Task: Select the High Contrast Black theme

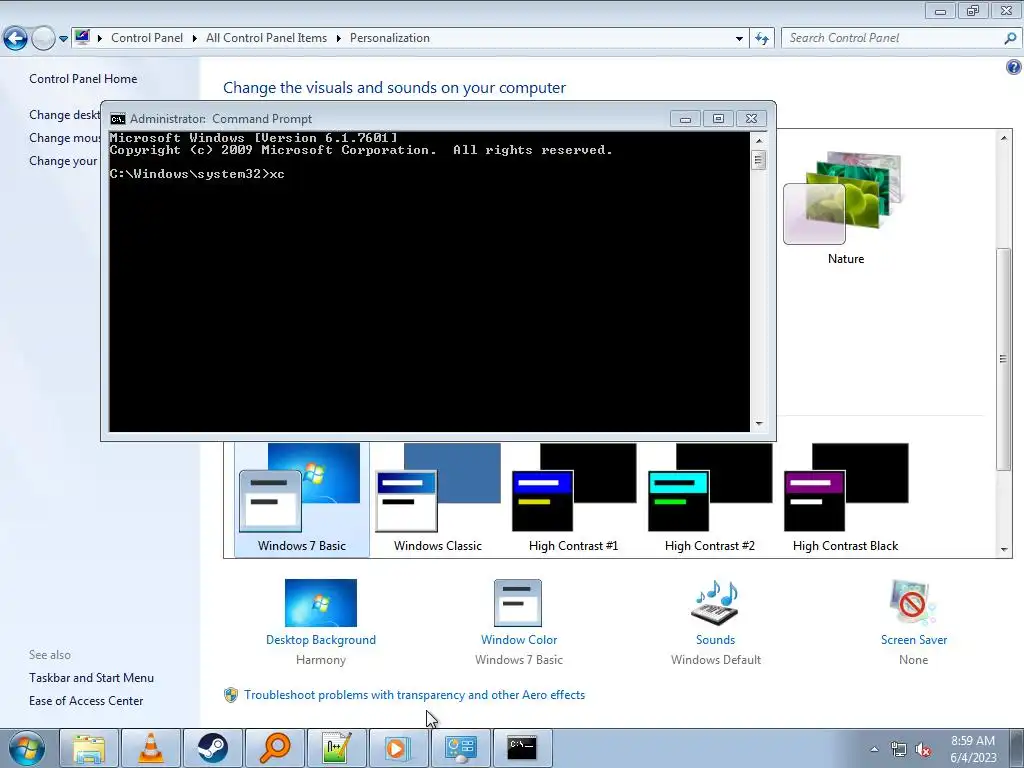Action: 845,499
